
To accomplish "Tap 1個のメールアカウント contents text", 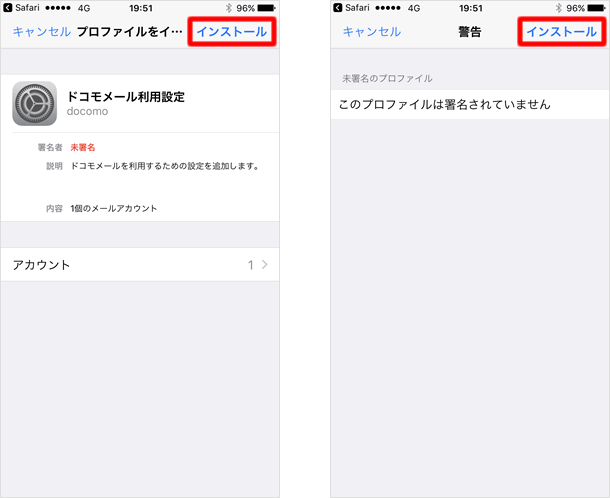I will click(x=114, y=209).
